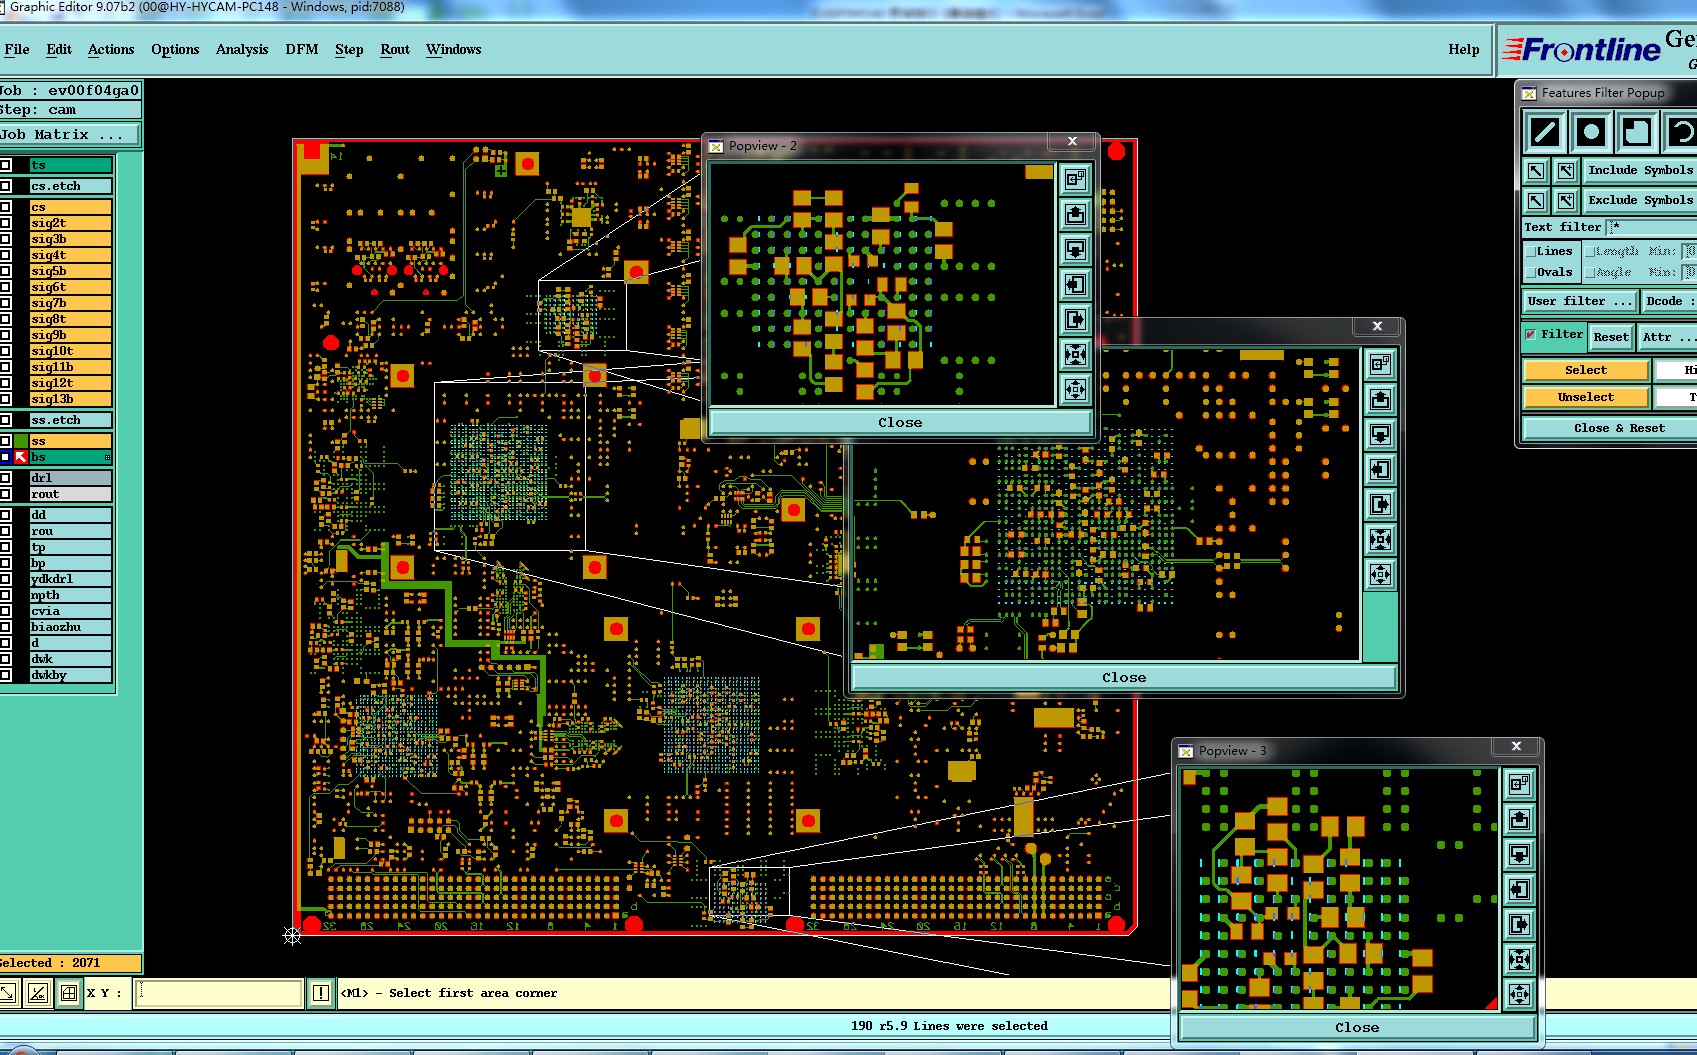Click the Include Symbols button

point(1640,171)
